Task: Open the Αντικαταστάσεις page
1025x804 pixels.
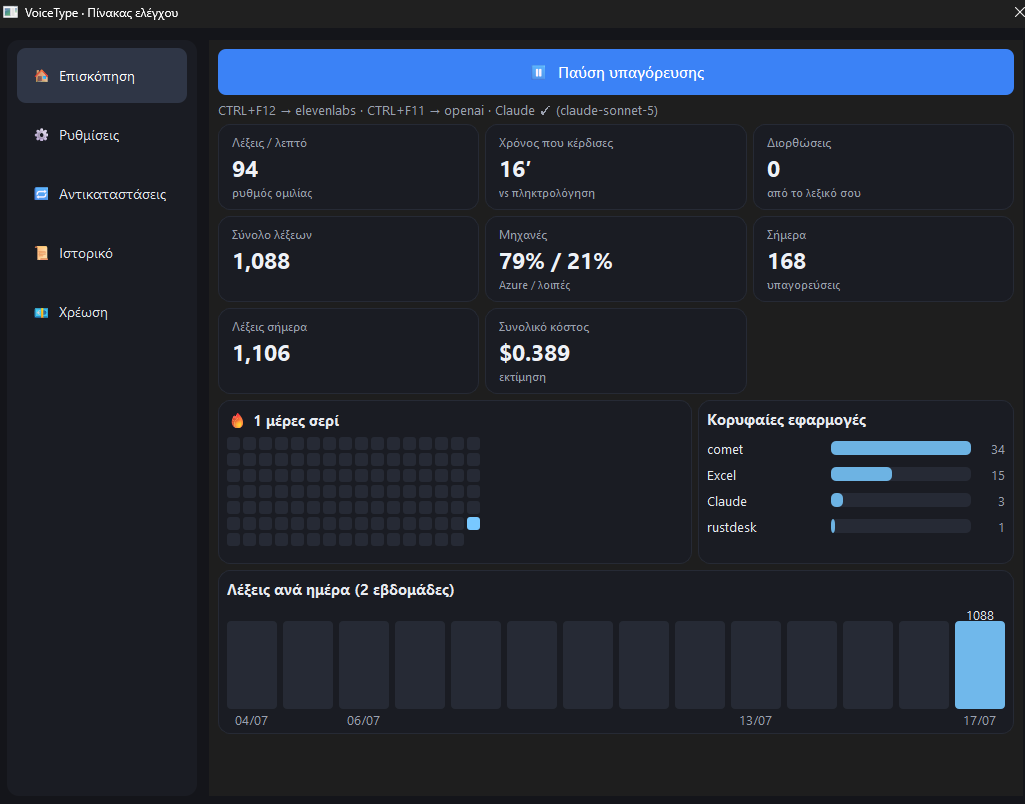Action: [102, 194]
